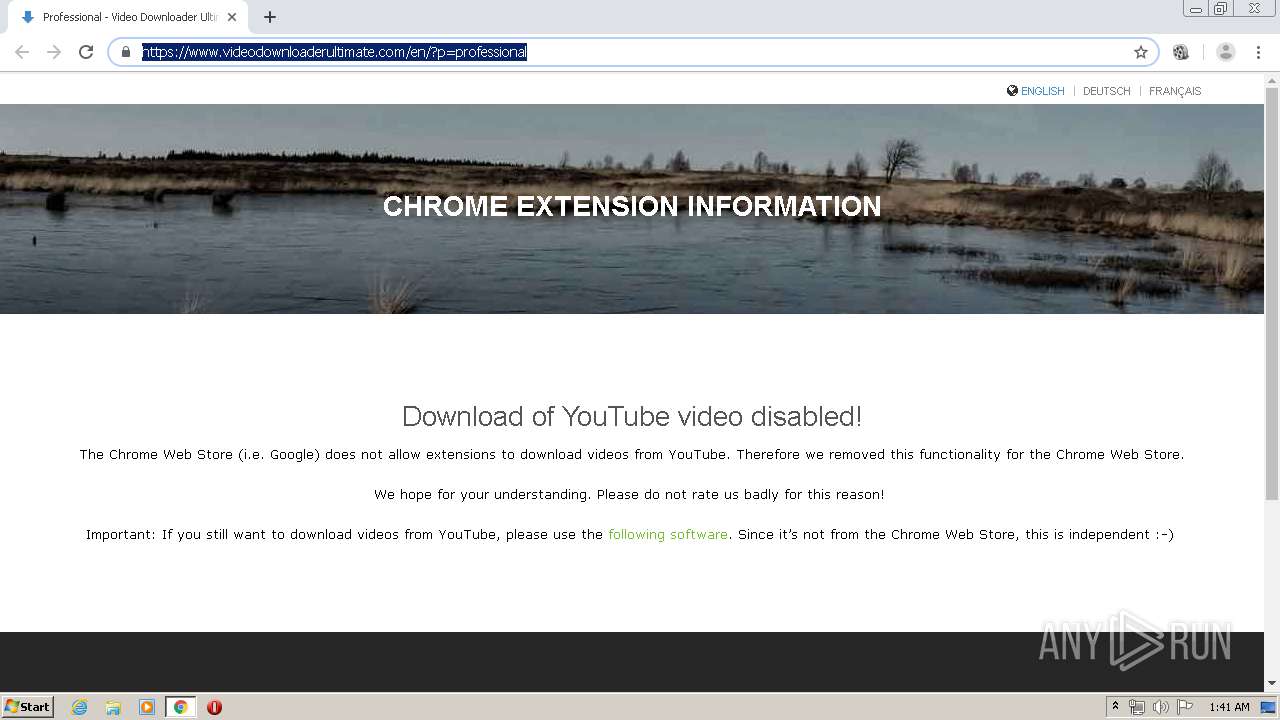Open the network tray icon
Screen dimensions: 1280x720
[1137, 707]
